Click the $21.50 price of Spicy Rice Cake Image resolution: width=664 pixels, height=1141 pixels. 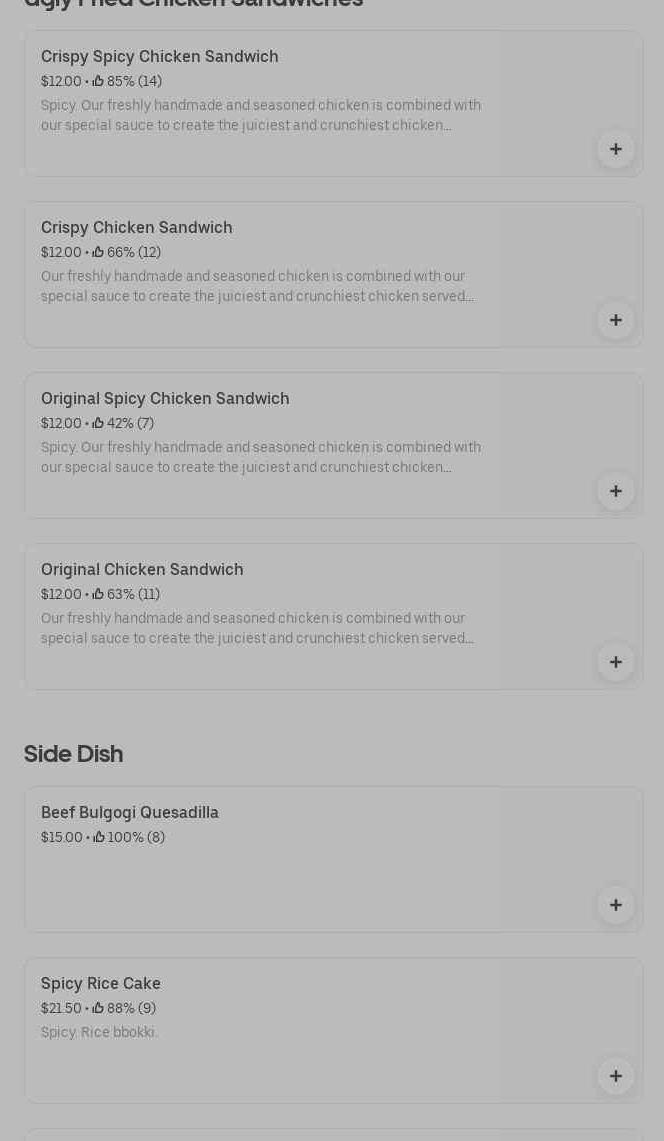click(x=61, y=1008)
